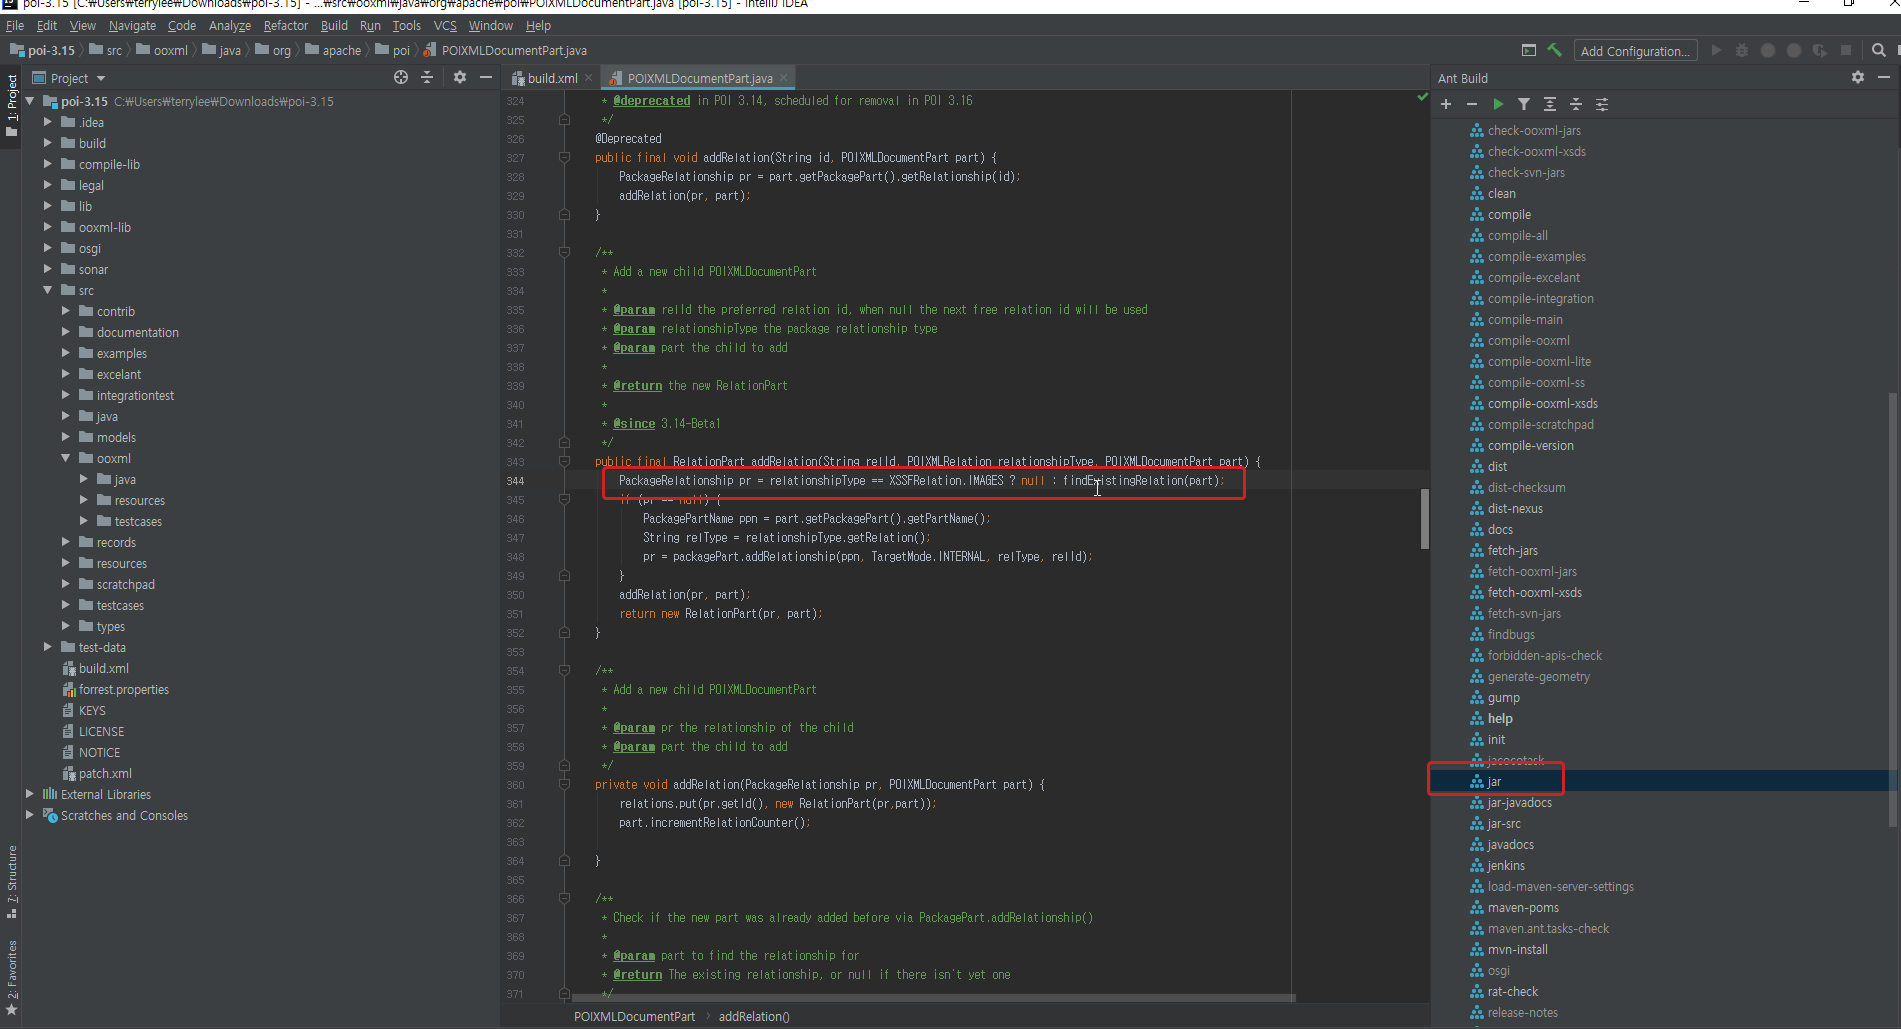This screenshot has height=1029, width=1901.
Task: Expand the build folder in project tree
Action: (x=48, y=143)
